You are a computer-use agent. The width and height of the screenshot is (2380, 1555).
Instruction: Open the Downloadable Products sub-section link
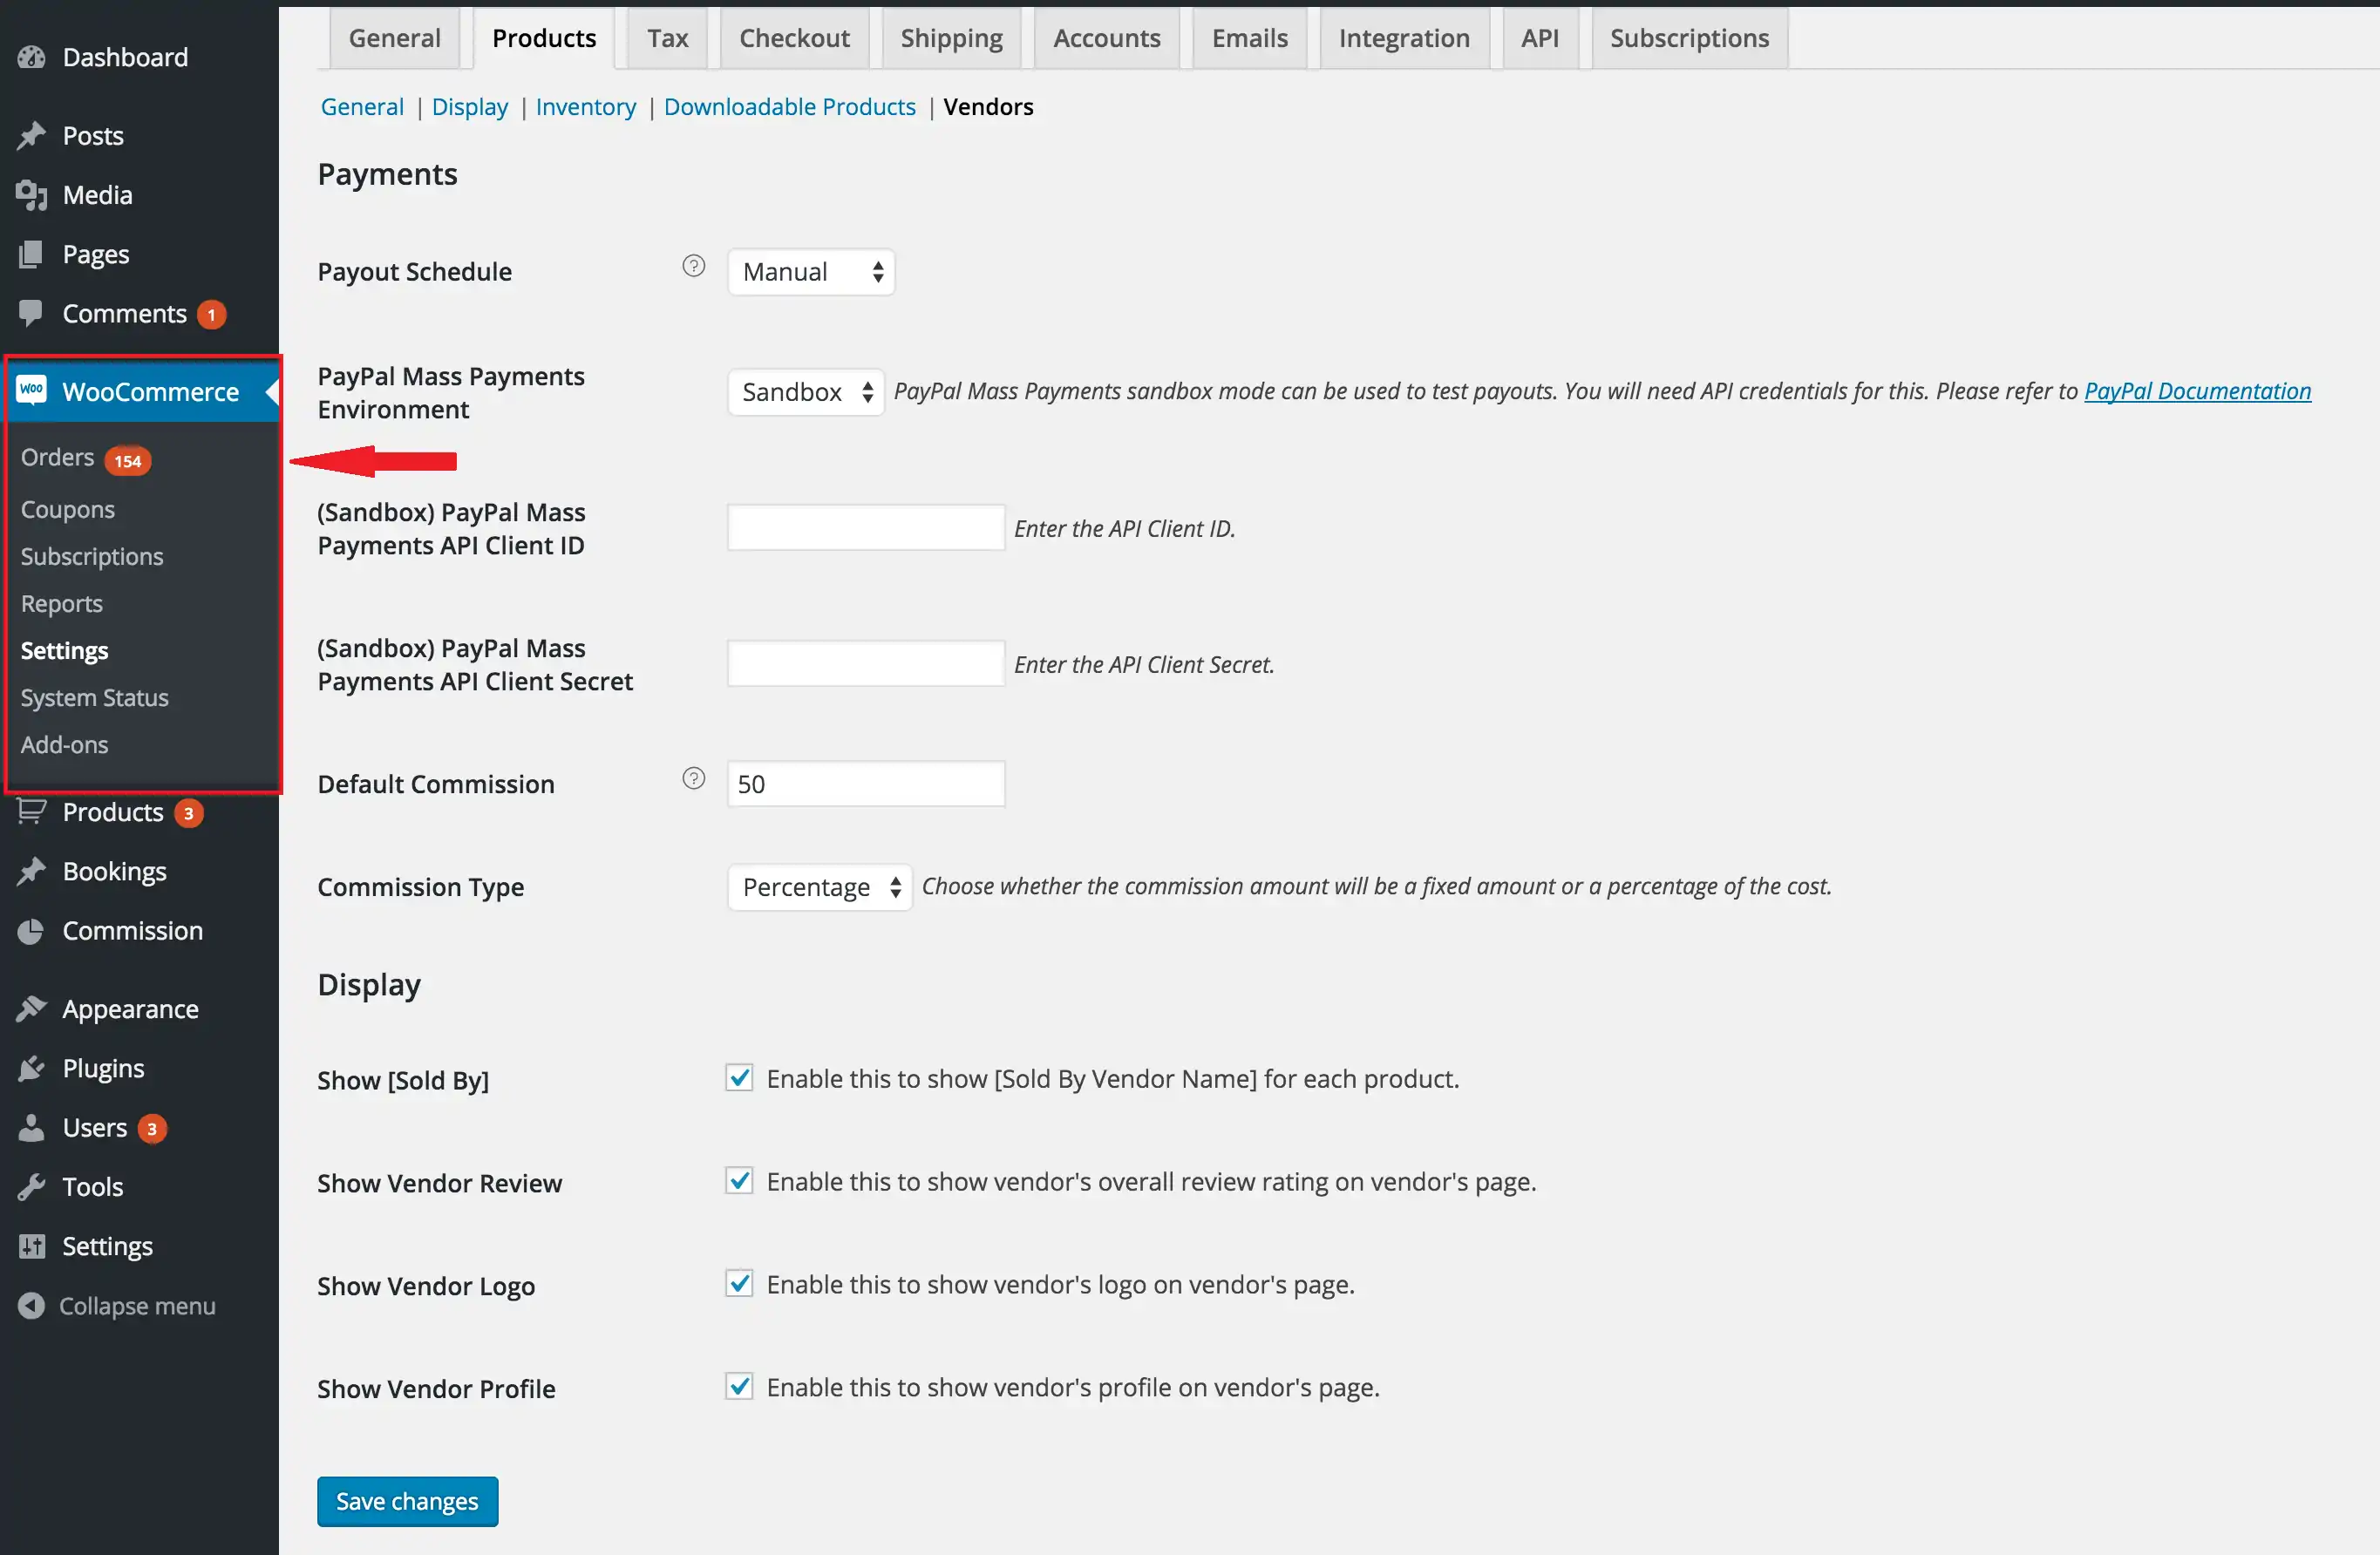coord(789,107)
